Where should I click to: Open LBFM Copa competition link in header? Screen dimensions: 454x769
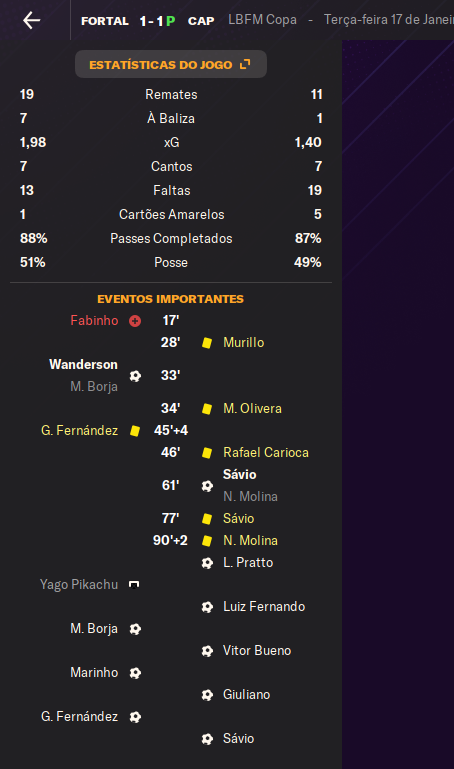click(x=262, y=20)
